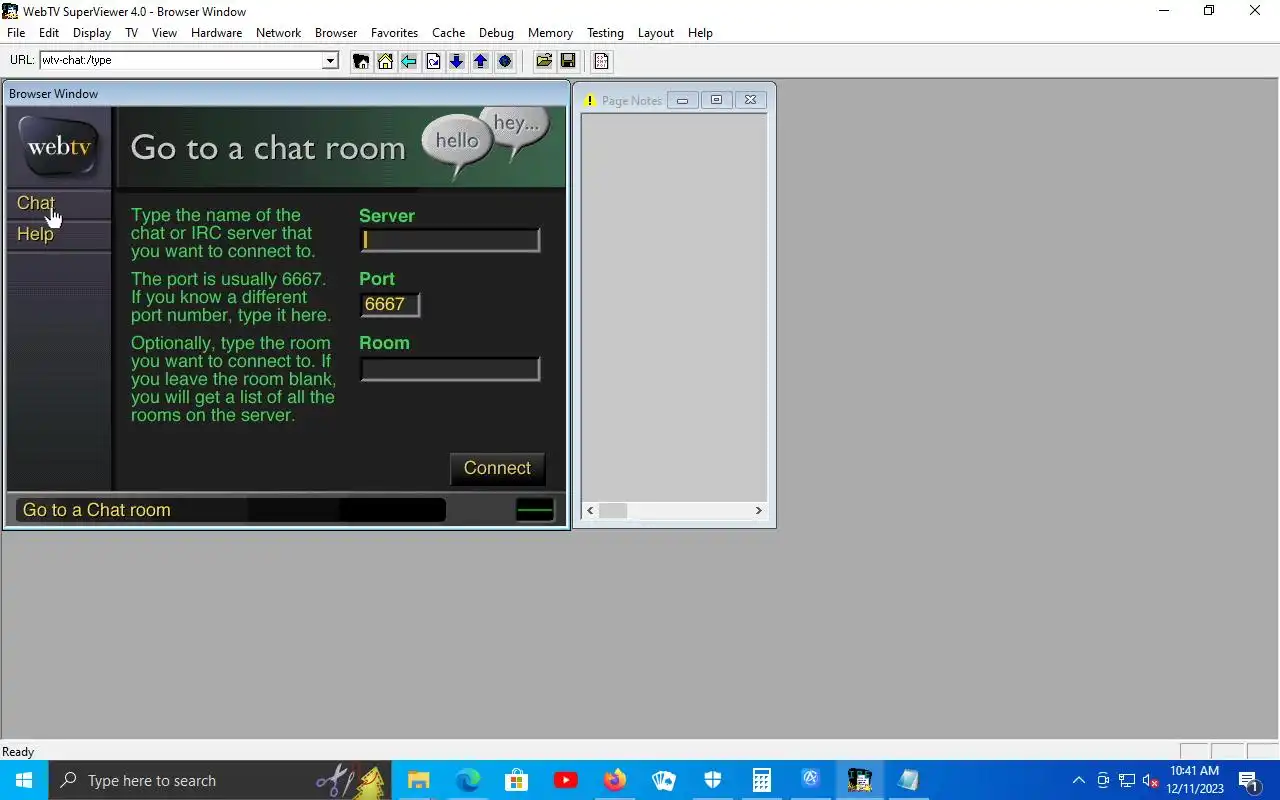The width and height of the screenshot is (1280, 800).
Task: Click Page Notes scrollbar left arrow
Action: coord(590,510)
